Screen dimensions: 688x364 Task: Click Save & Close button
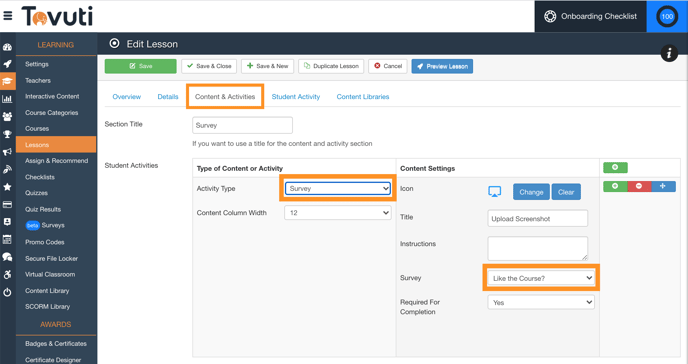[x=209, y=66]
